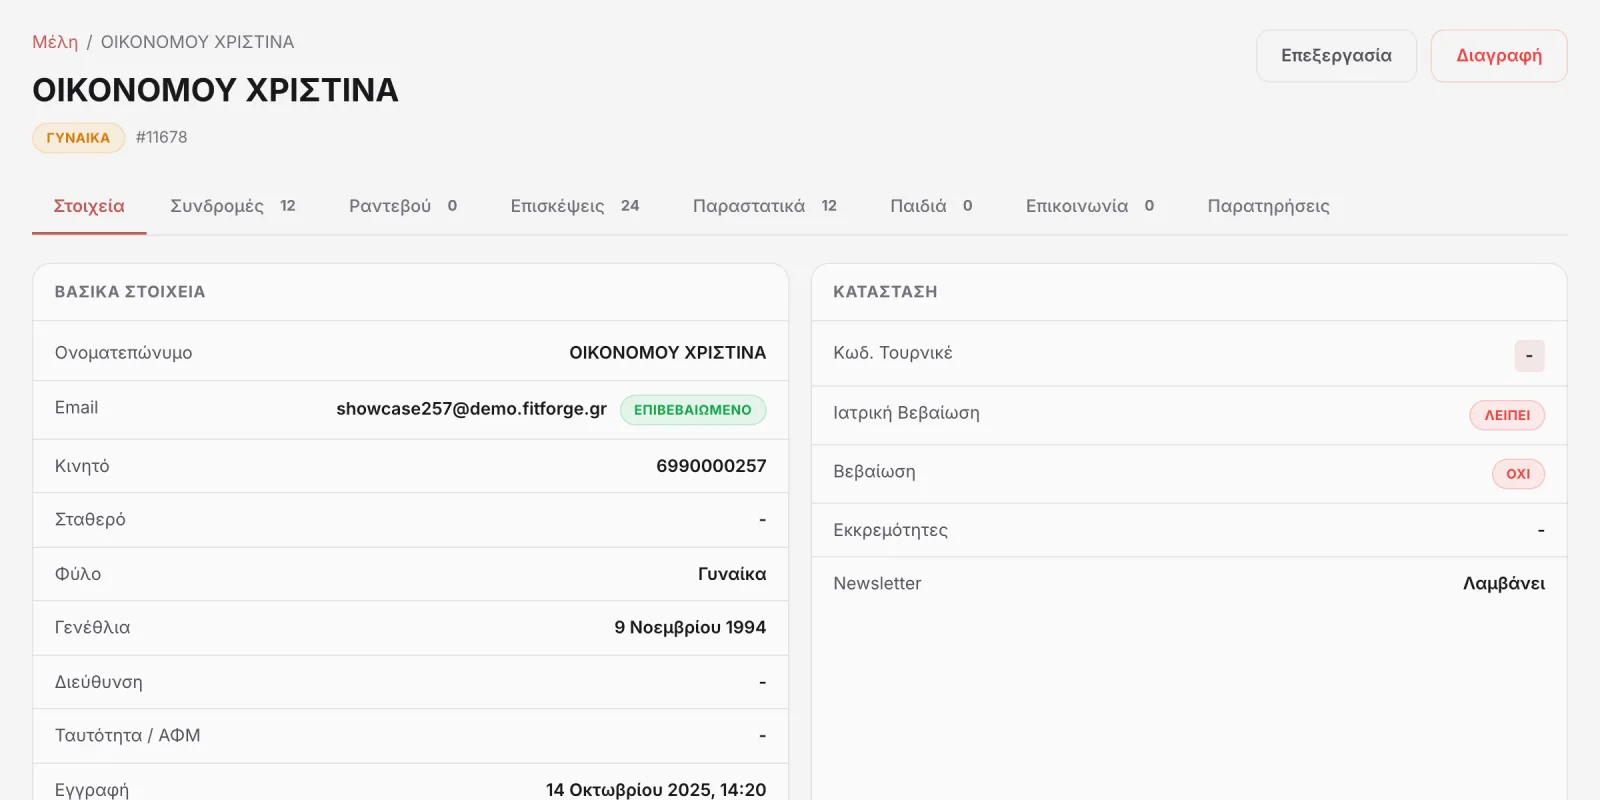Screen dimensions: 1600x800
Task: Go back via the Μέλη breadcrumb link
Action: (55, 42)
